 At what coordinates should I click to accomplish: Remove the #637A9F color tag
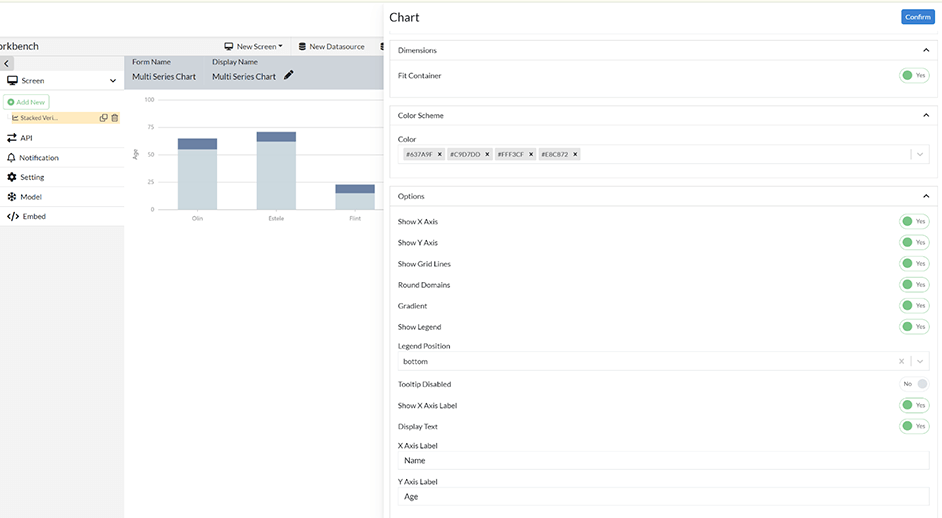440,154
